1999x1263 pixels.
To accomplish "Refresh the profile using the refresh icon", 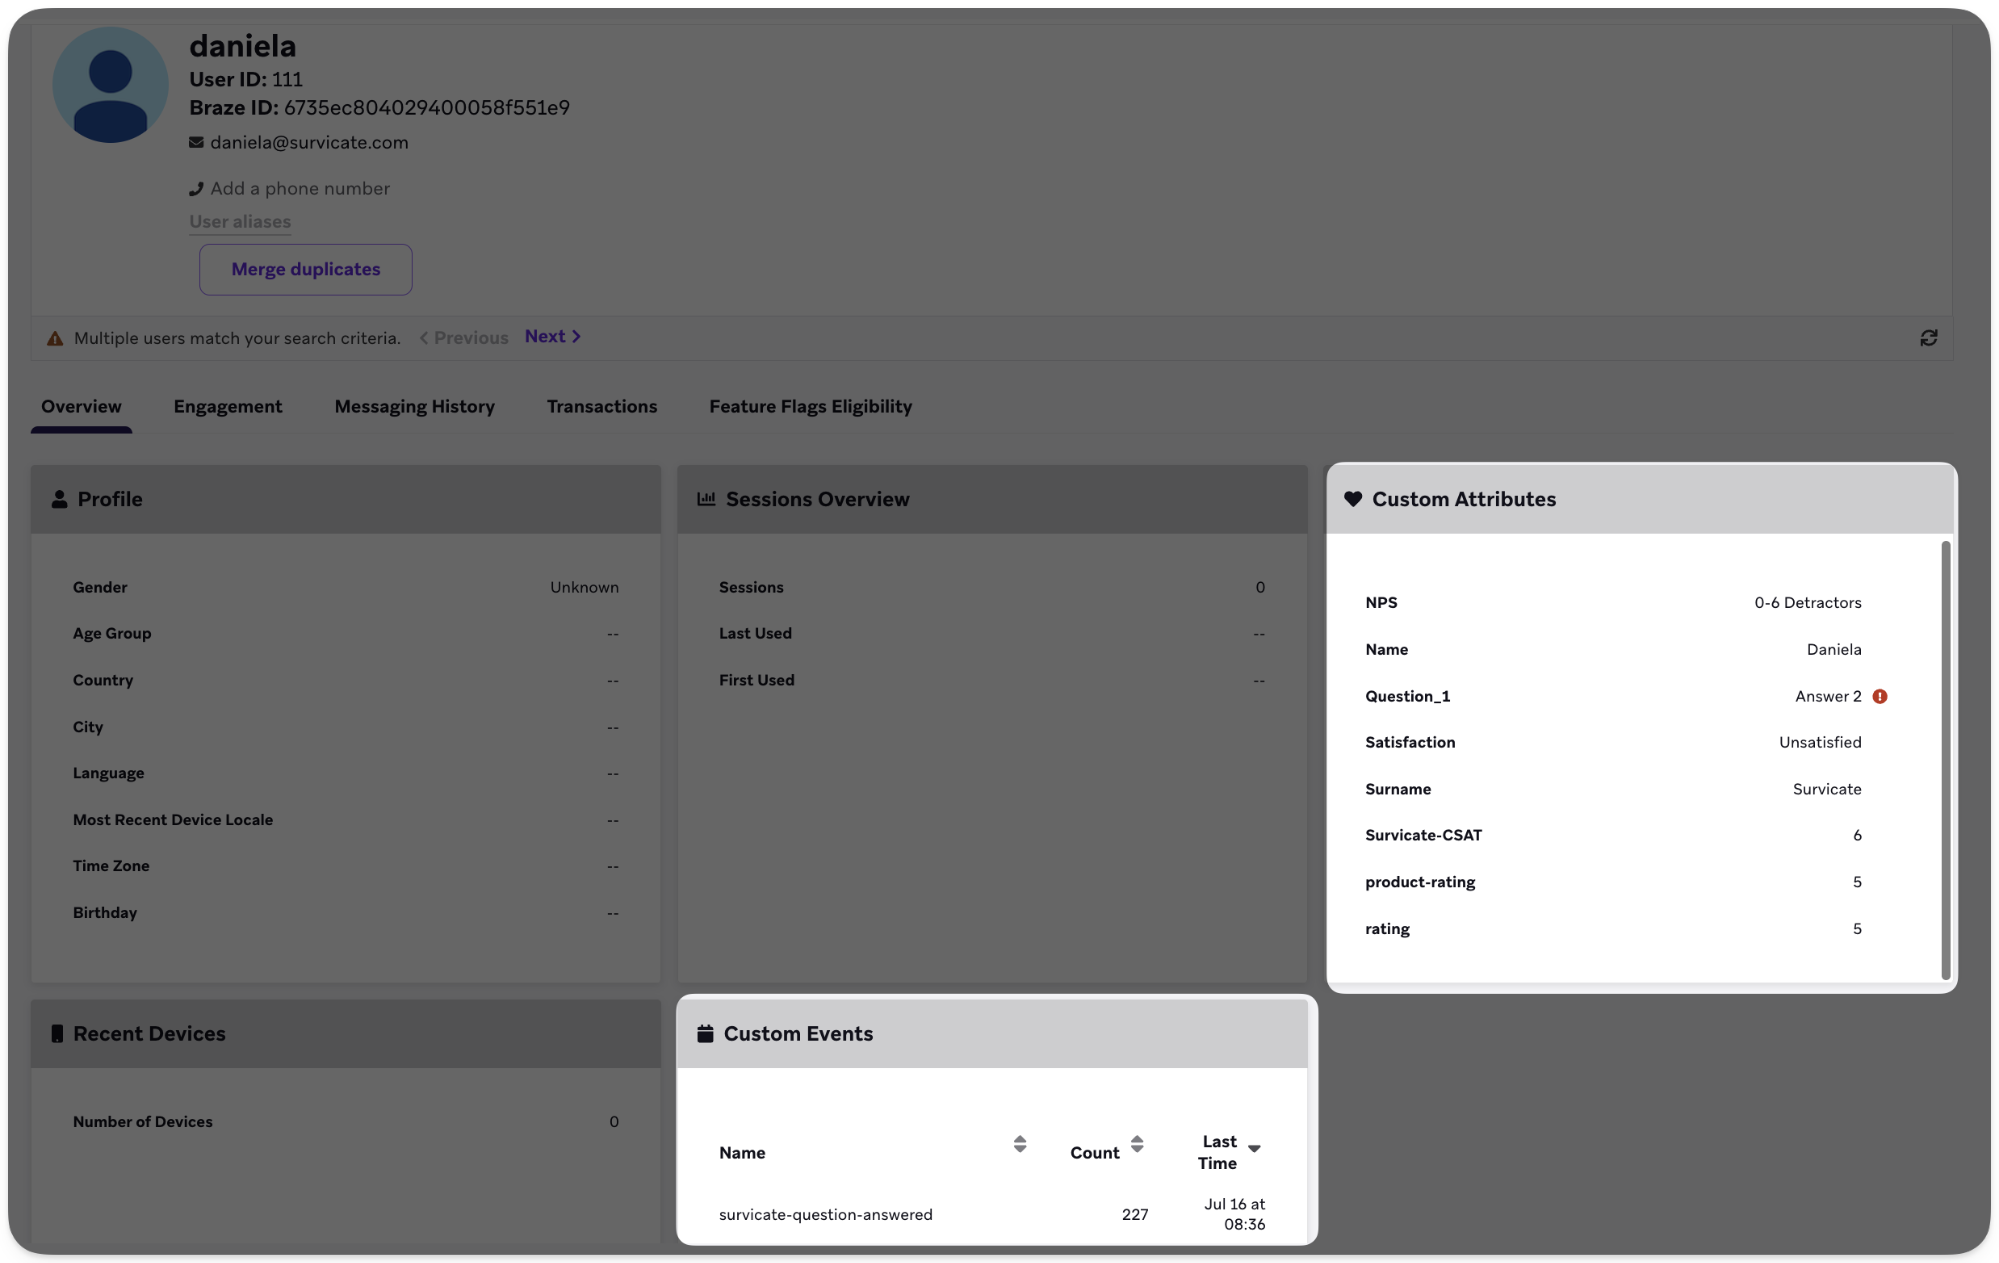I will [x=1929, y=338].
